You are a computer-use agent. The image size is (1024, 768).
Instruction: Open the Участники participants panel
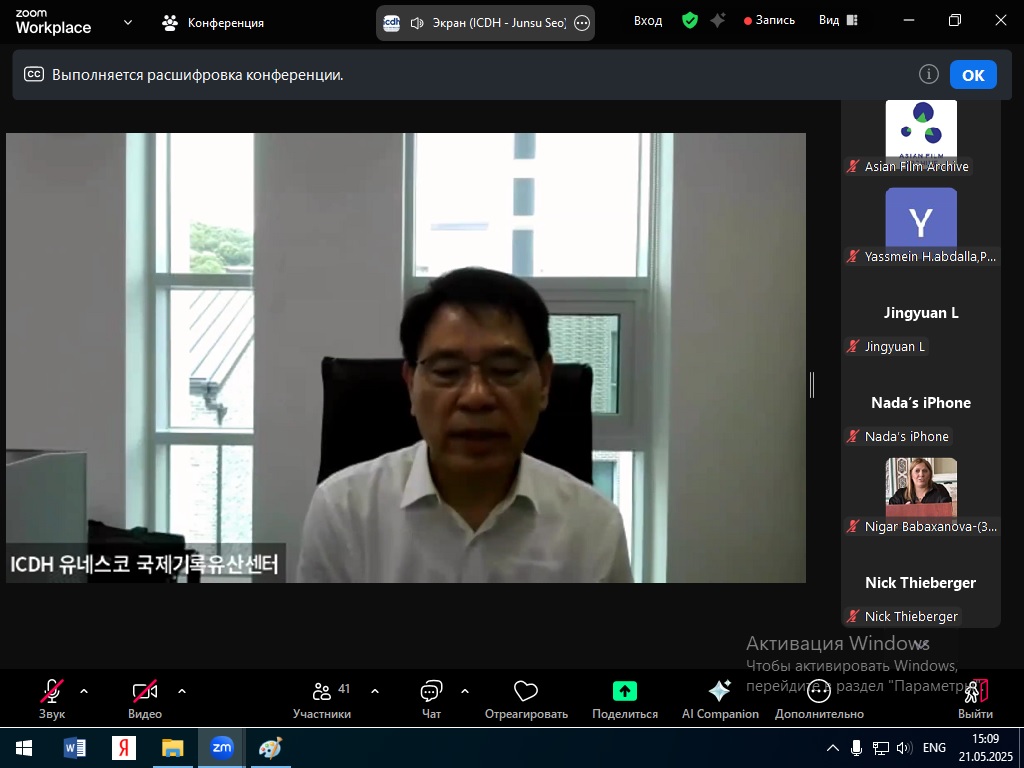tap(322, 699)
